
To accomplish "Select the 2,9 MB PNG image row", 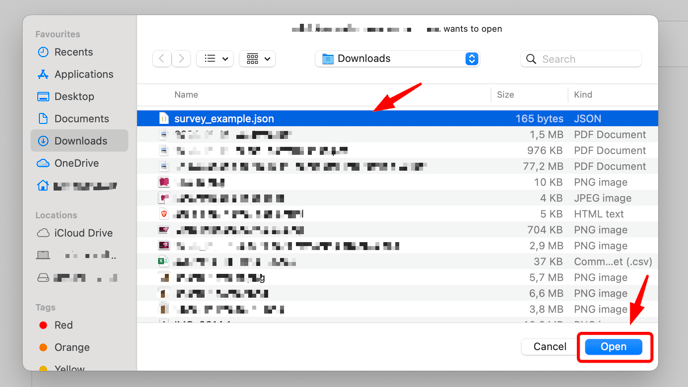I will click(x=398, y=246).
